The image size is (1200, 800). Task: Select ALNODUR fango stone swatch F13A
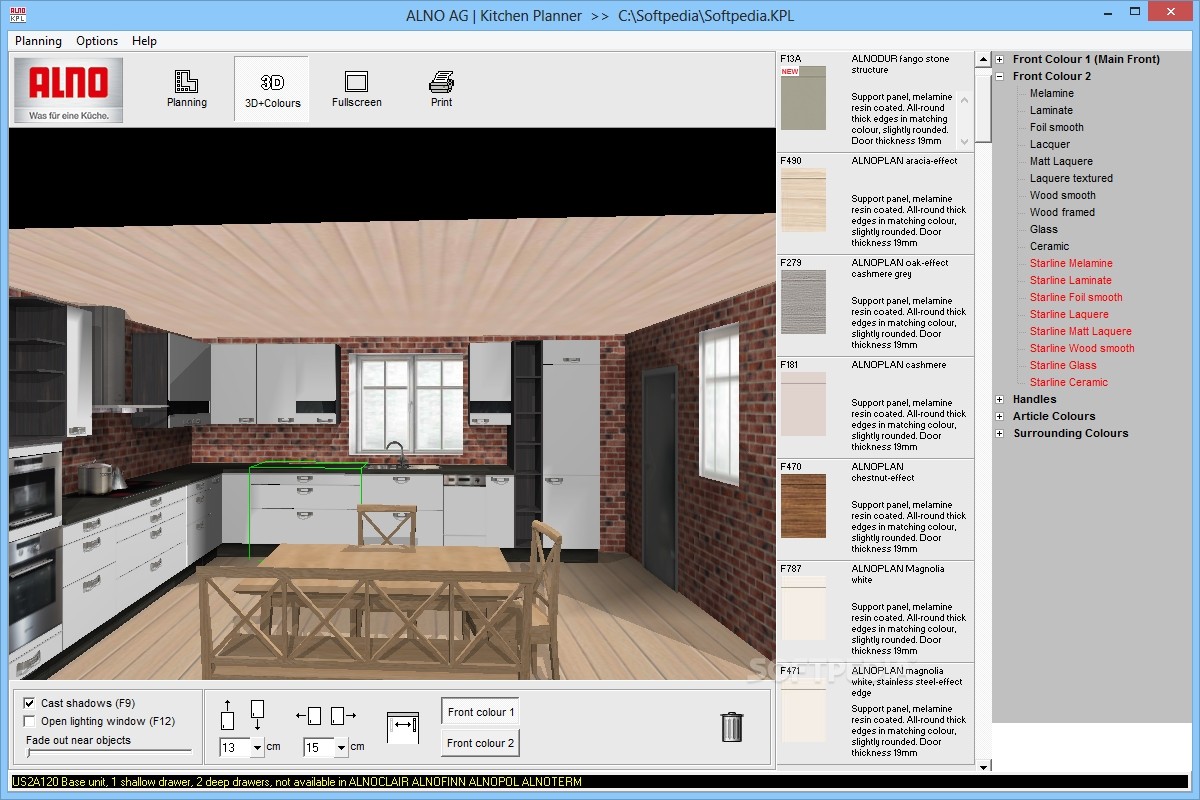click(x=803, y=98)
